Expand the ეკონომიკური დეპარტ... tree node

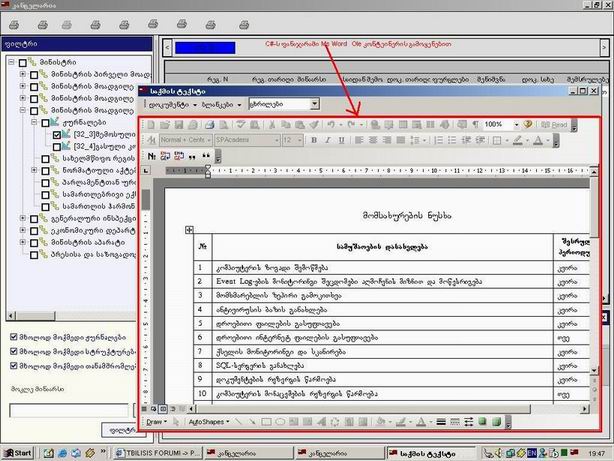point(23,230)
